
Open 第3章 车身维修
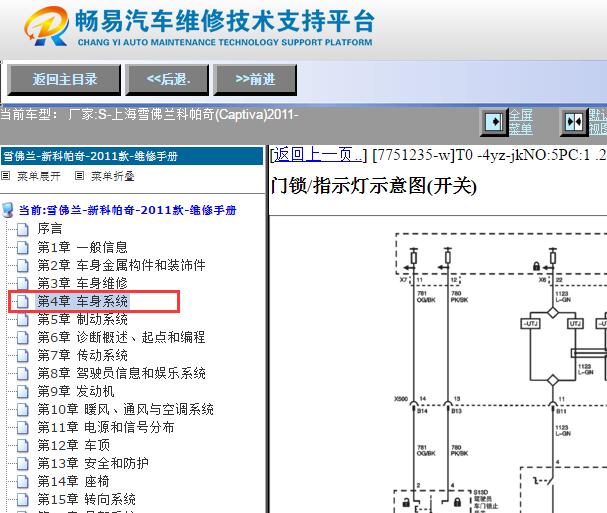pos(82,283)
